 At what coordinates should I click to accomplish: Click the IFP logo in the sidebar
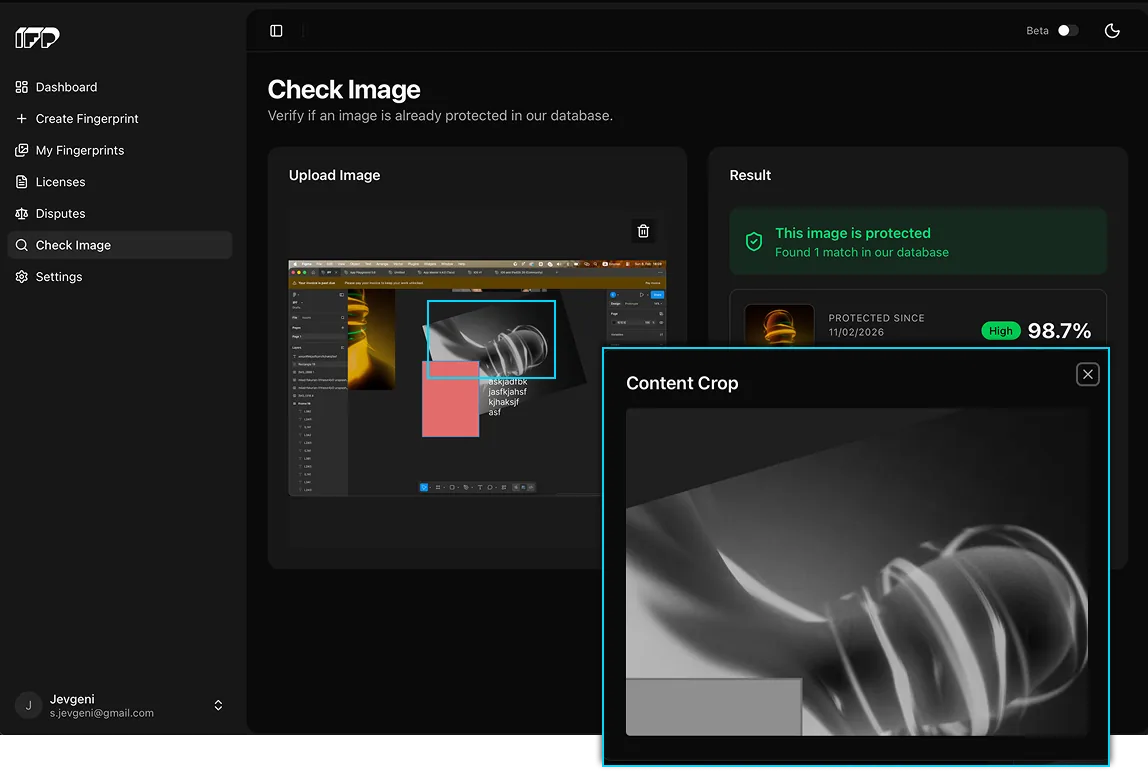(37, 37)
